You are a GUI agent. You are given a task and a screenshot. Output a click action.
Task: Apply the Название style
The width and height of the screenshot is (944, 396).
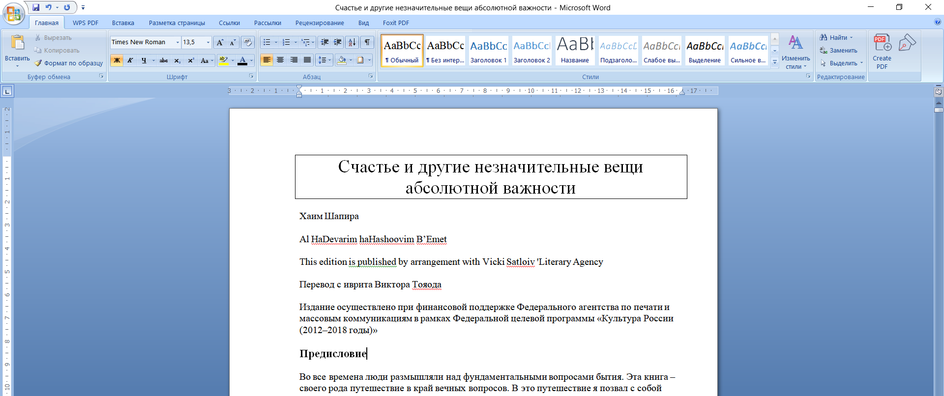point(574,50)
